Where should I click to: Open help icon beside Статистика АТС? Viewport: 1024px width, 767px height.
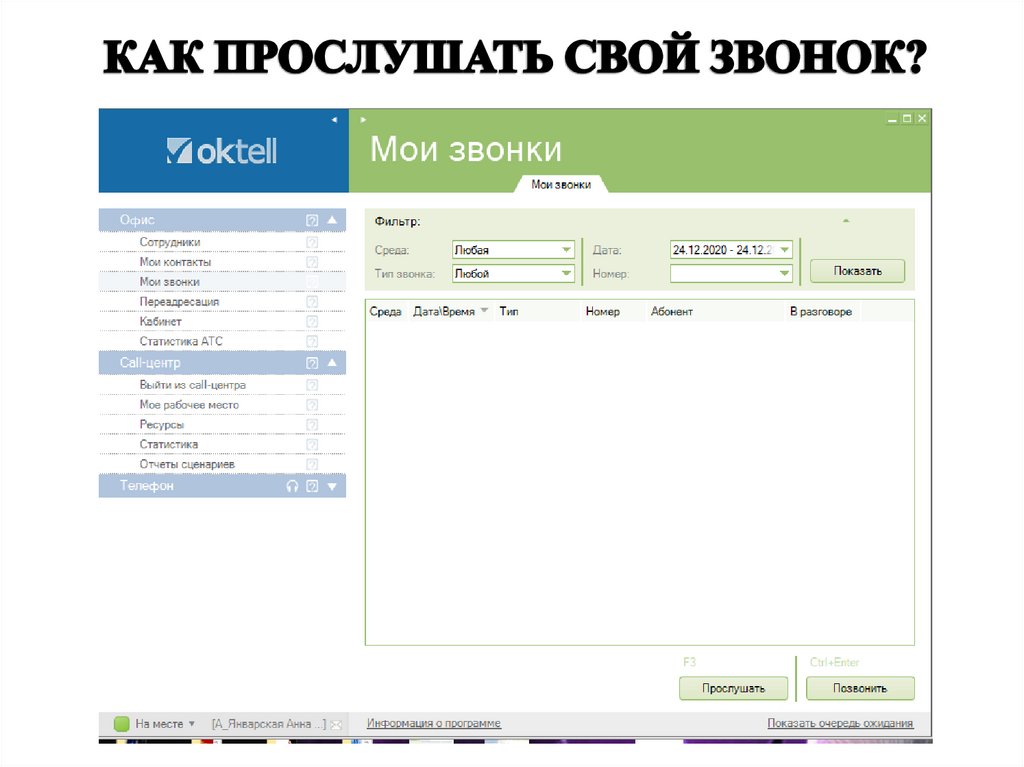[x=312, y=341]
